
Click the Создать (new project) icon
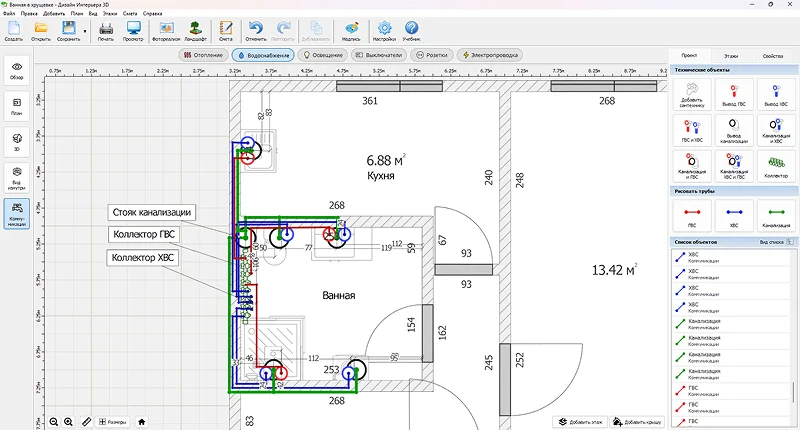point(13,31)
